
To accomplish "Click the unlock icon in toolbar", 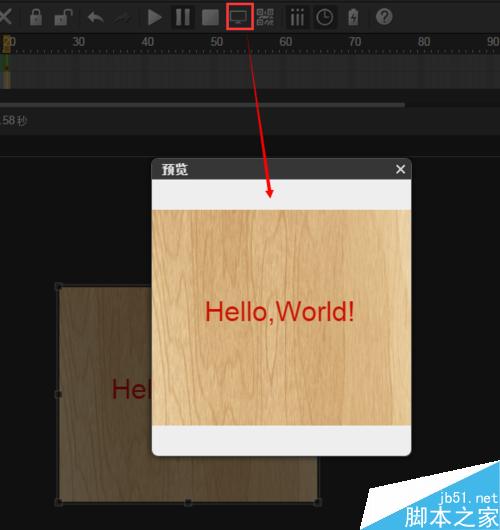I will click(x=63, y=17).
